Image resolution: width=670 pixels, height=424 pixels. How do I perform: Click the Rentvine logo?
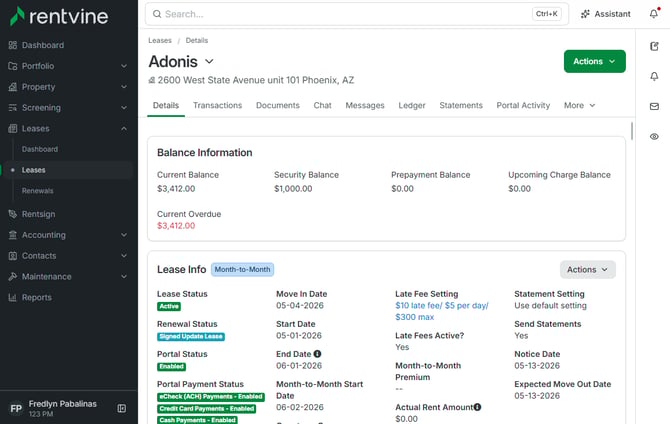(x=59, y=16)
